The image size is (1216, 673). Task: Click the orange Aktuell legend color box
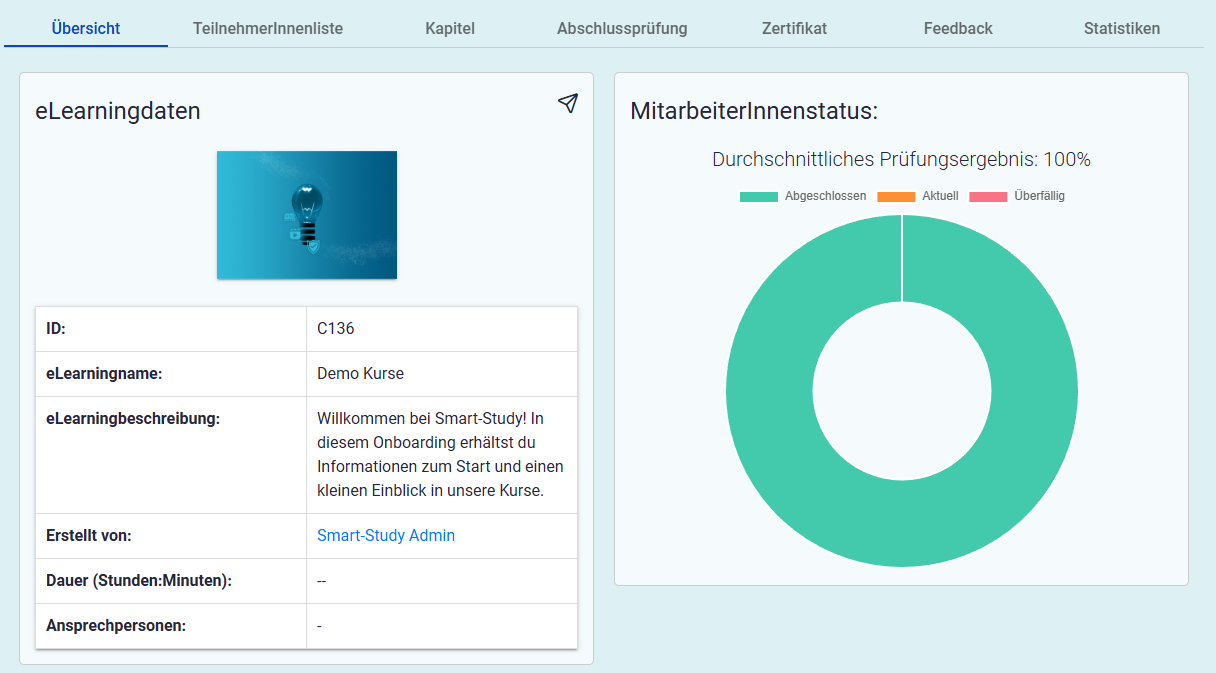[896, 197]
